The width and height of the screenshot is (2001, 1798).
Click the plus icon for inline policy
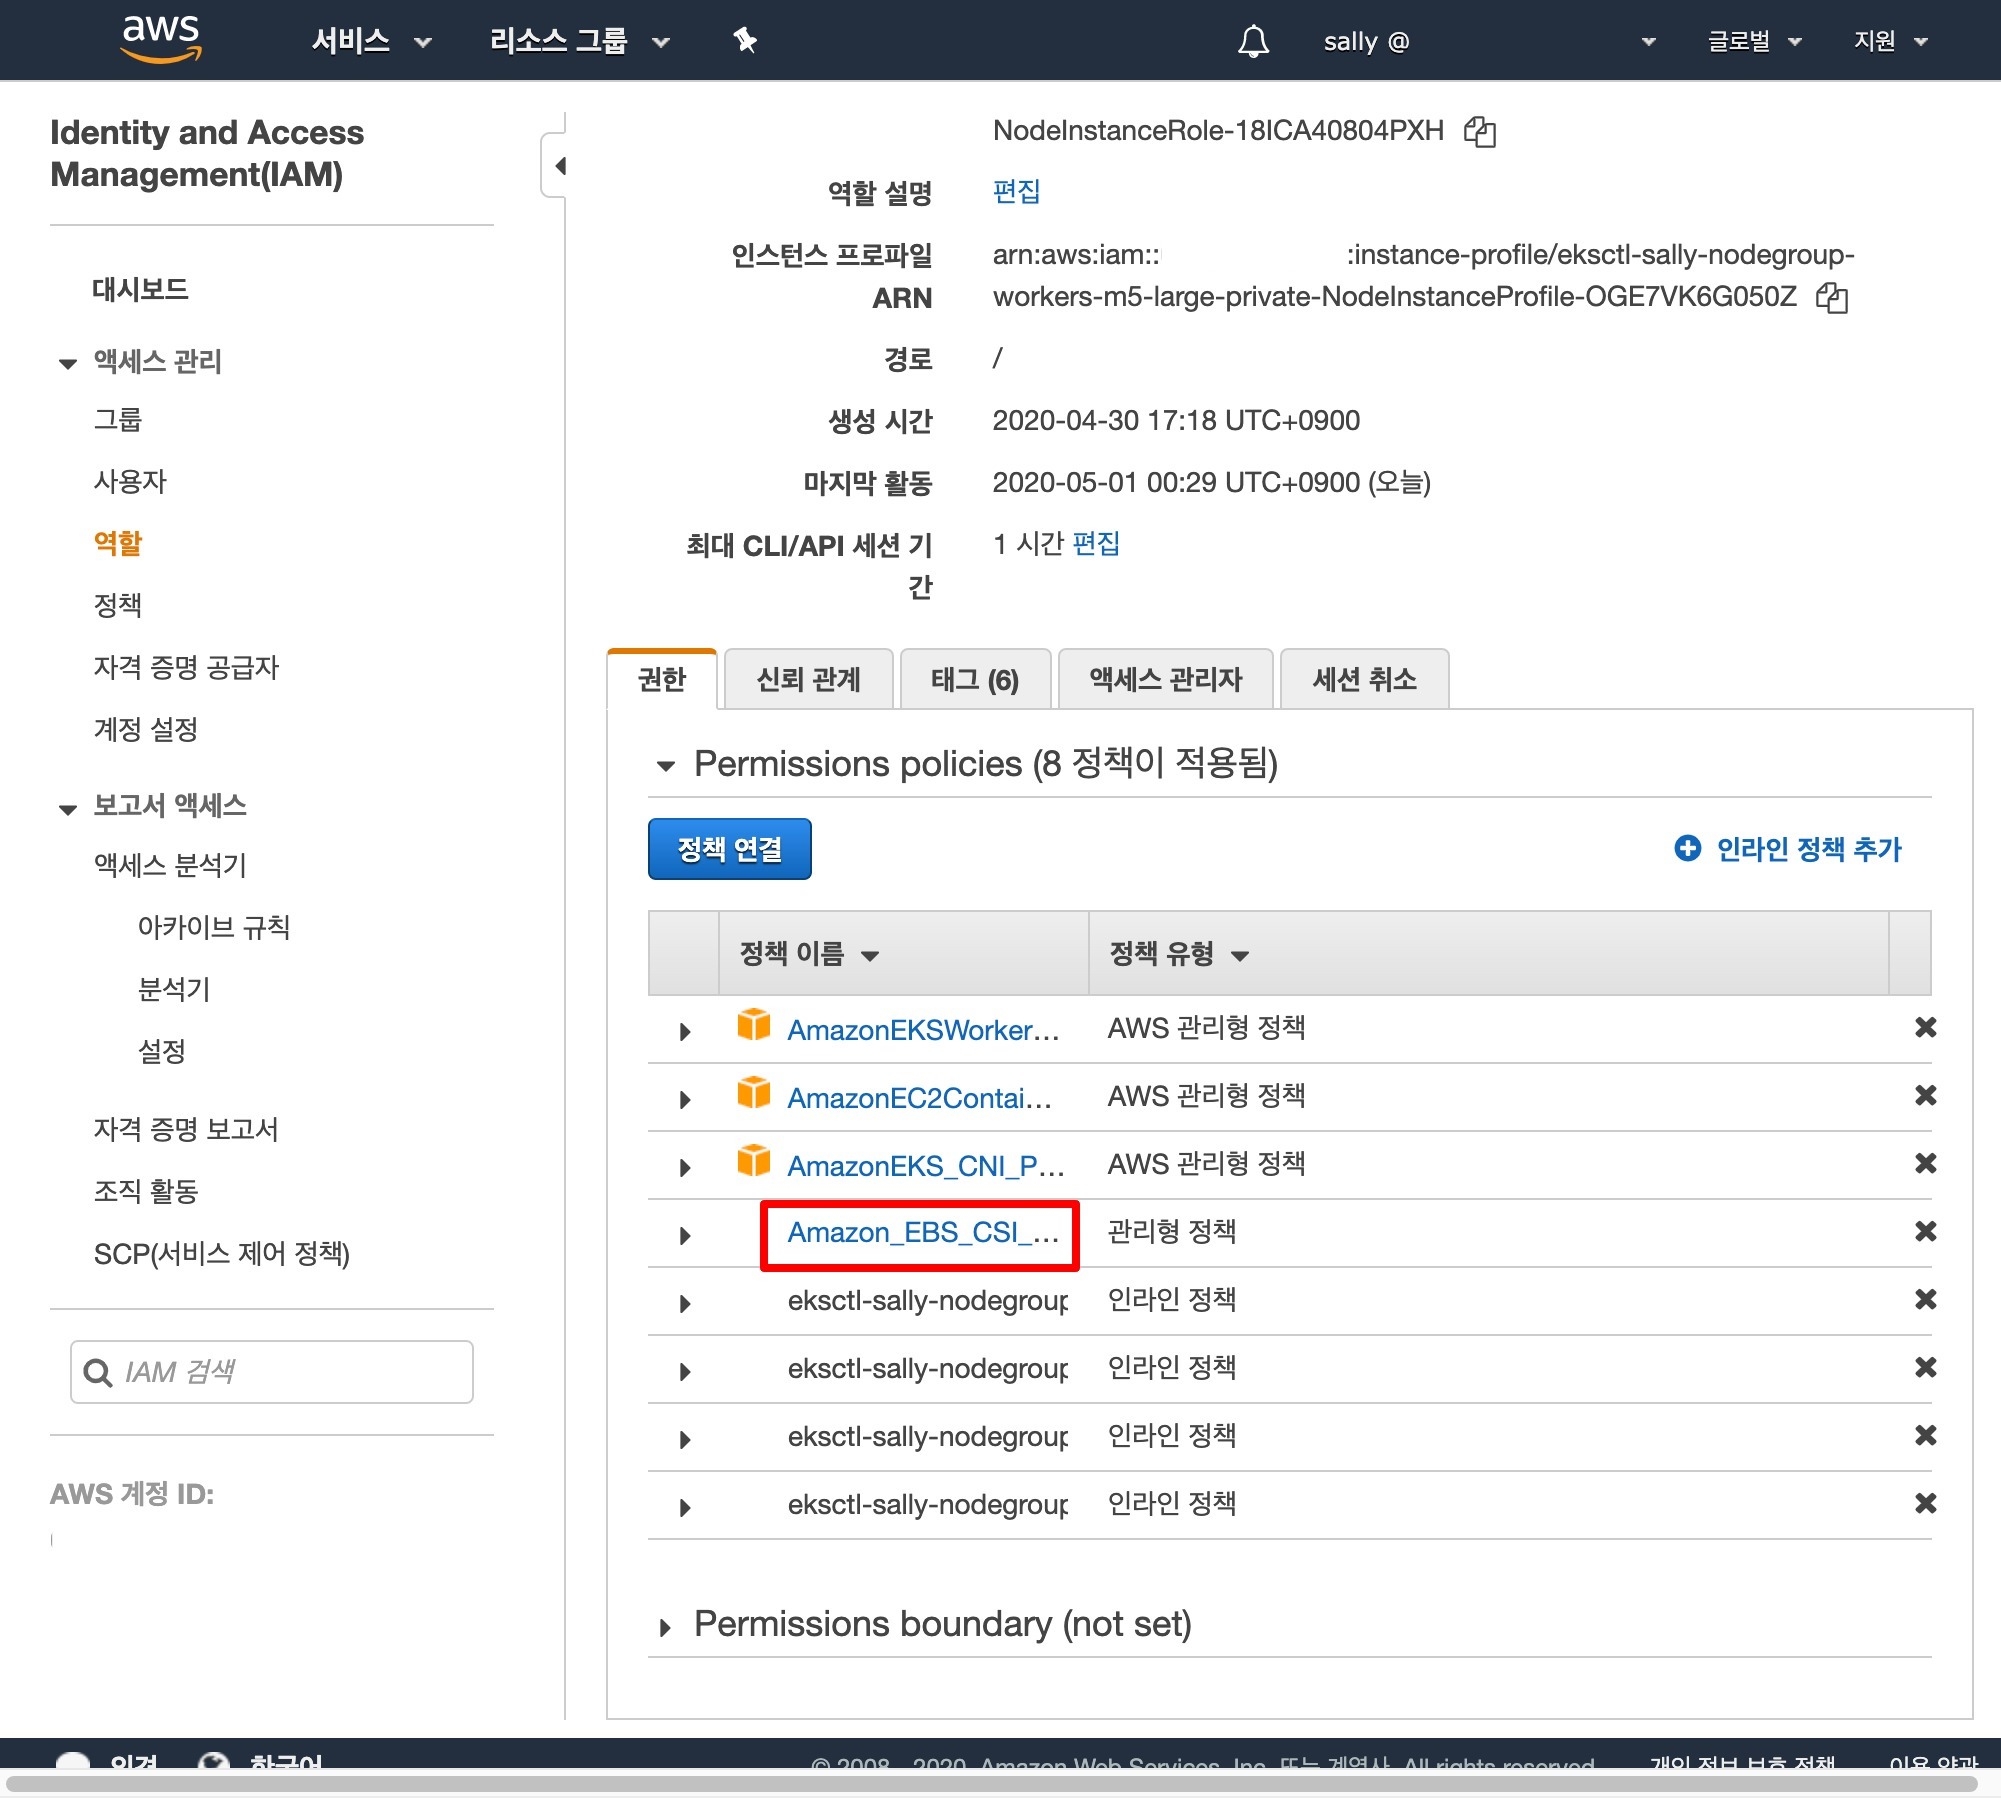[x=1687, y=848]
